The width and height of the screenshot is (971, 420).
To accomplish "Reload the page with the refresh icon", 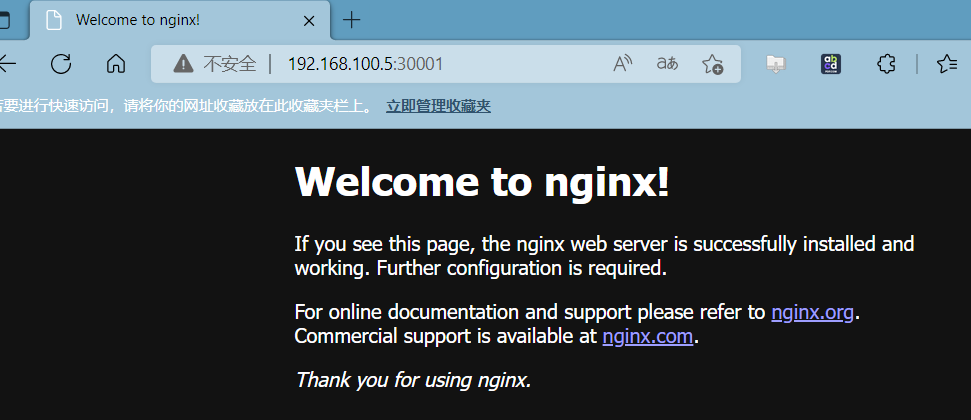I will click(61, 63).
